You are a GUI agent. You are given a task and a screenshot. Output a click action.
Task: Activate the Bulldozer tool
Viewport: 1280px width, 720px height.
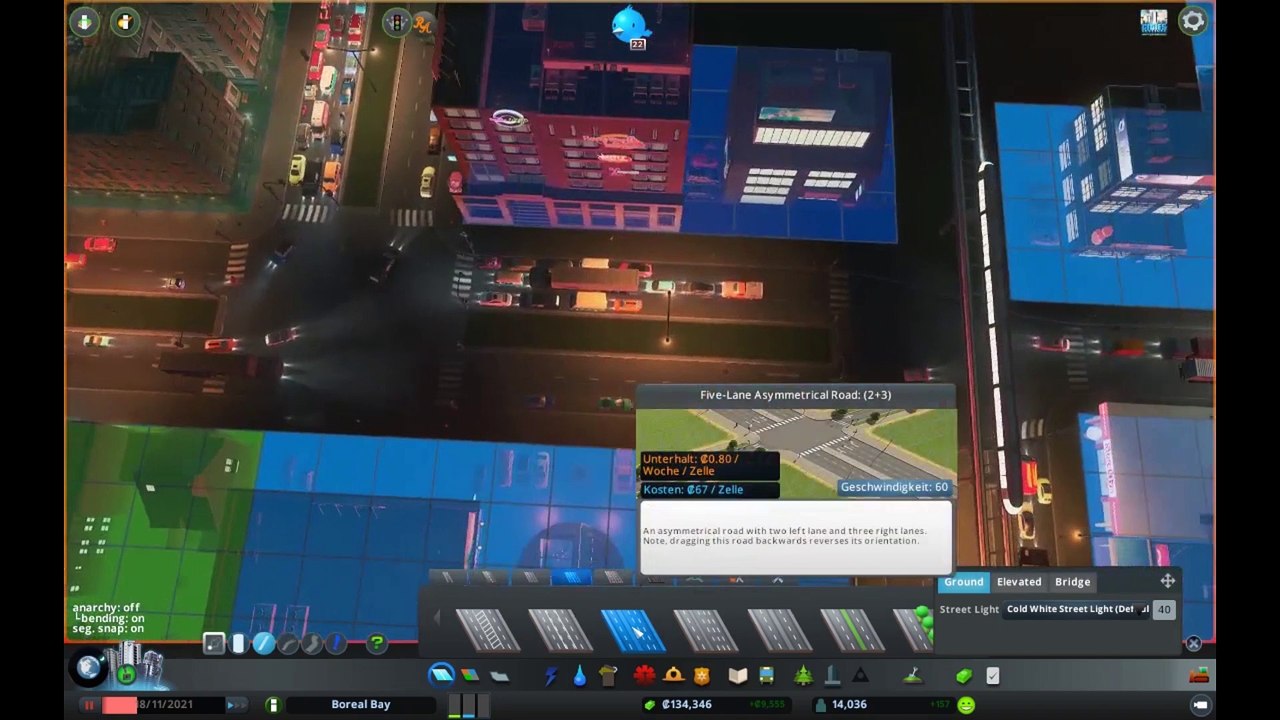point(1199,676)
